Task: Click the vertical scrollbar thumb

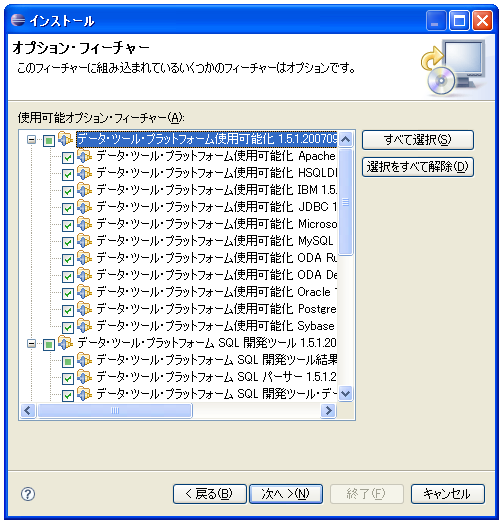Action: [346, 202]
